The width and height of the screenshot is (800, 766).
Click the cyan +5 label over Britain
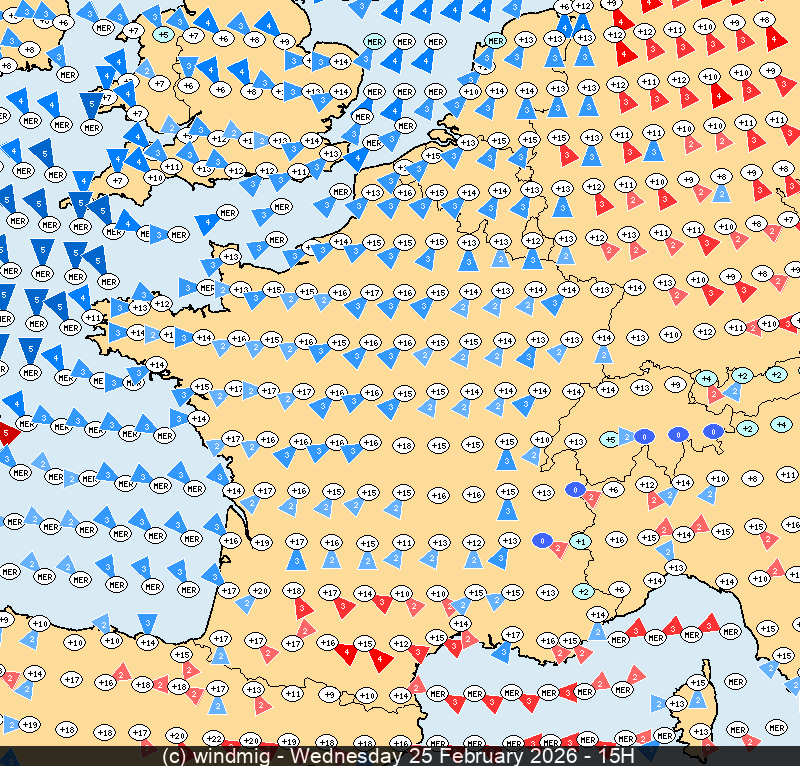163,35
